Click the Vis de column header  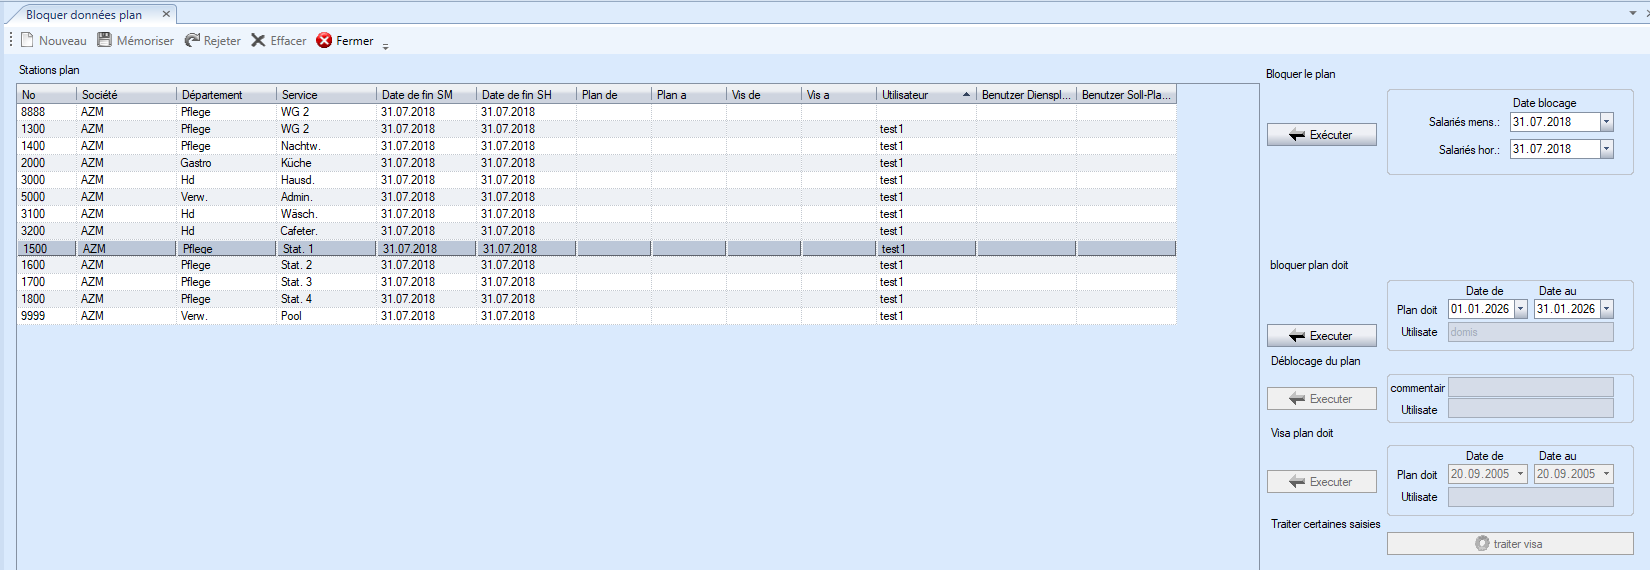click(x=764, y=95)
